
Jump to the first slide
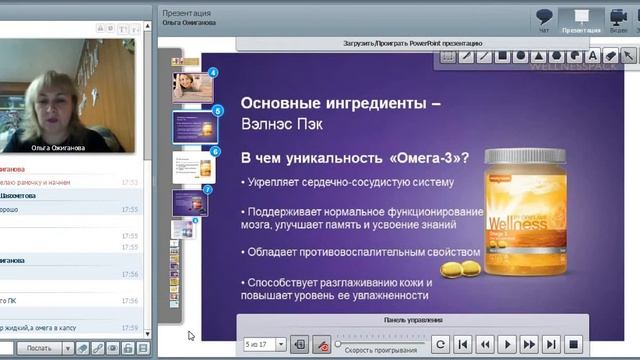(463, 345)
